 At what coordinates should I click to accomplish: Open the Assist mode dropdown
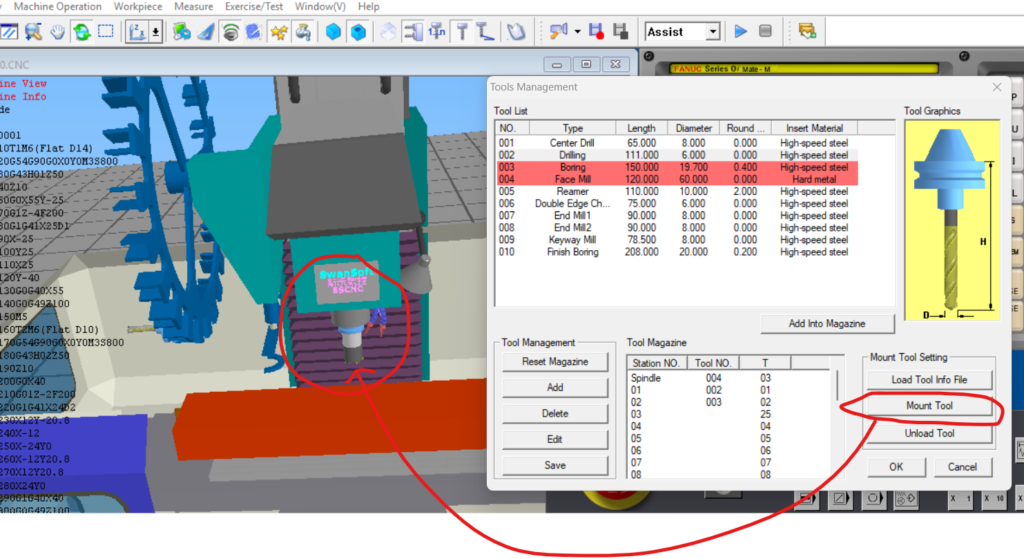tap(712, 32)
